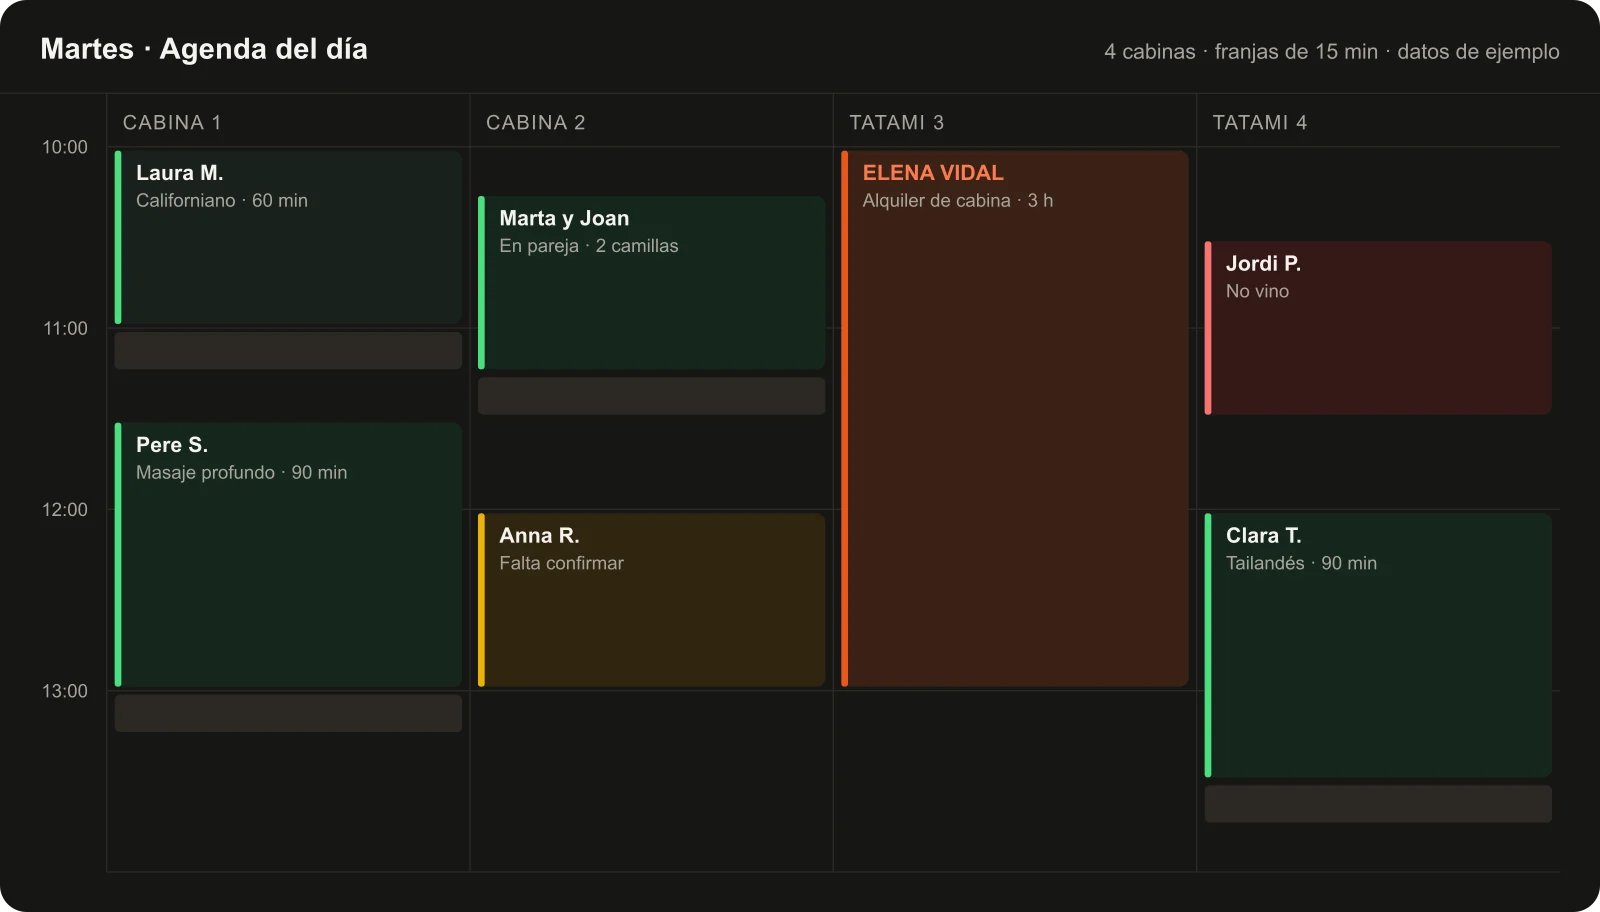Select the TATAMI 3 column header
Screen dimensions: 1600x912
pos(897,122)
